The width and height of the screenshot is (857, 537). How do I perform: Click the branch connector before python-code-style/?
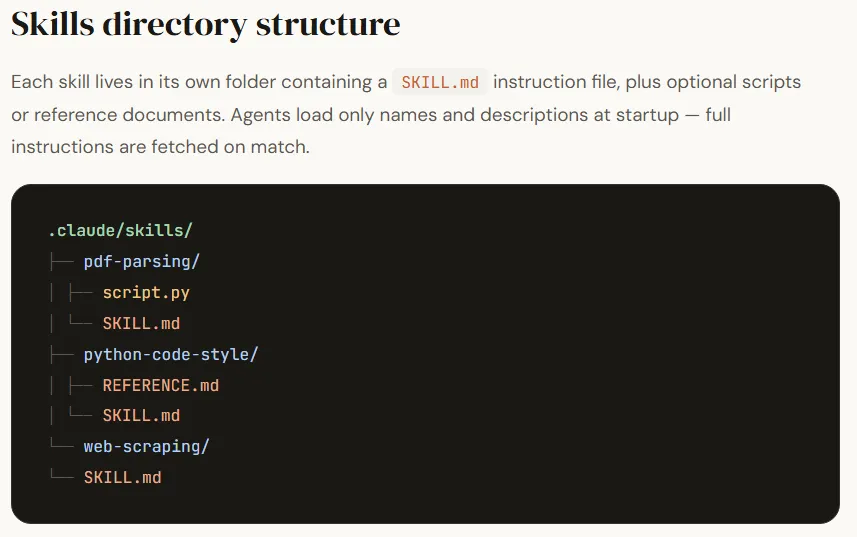[x=60, y=355]
